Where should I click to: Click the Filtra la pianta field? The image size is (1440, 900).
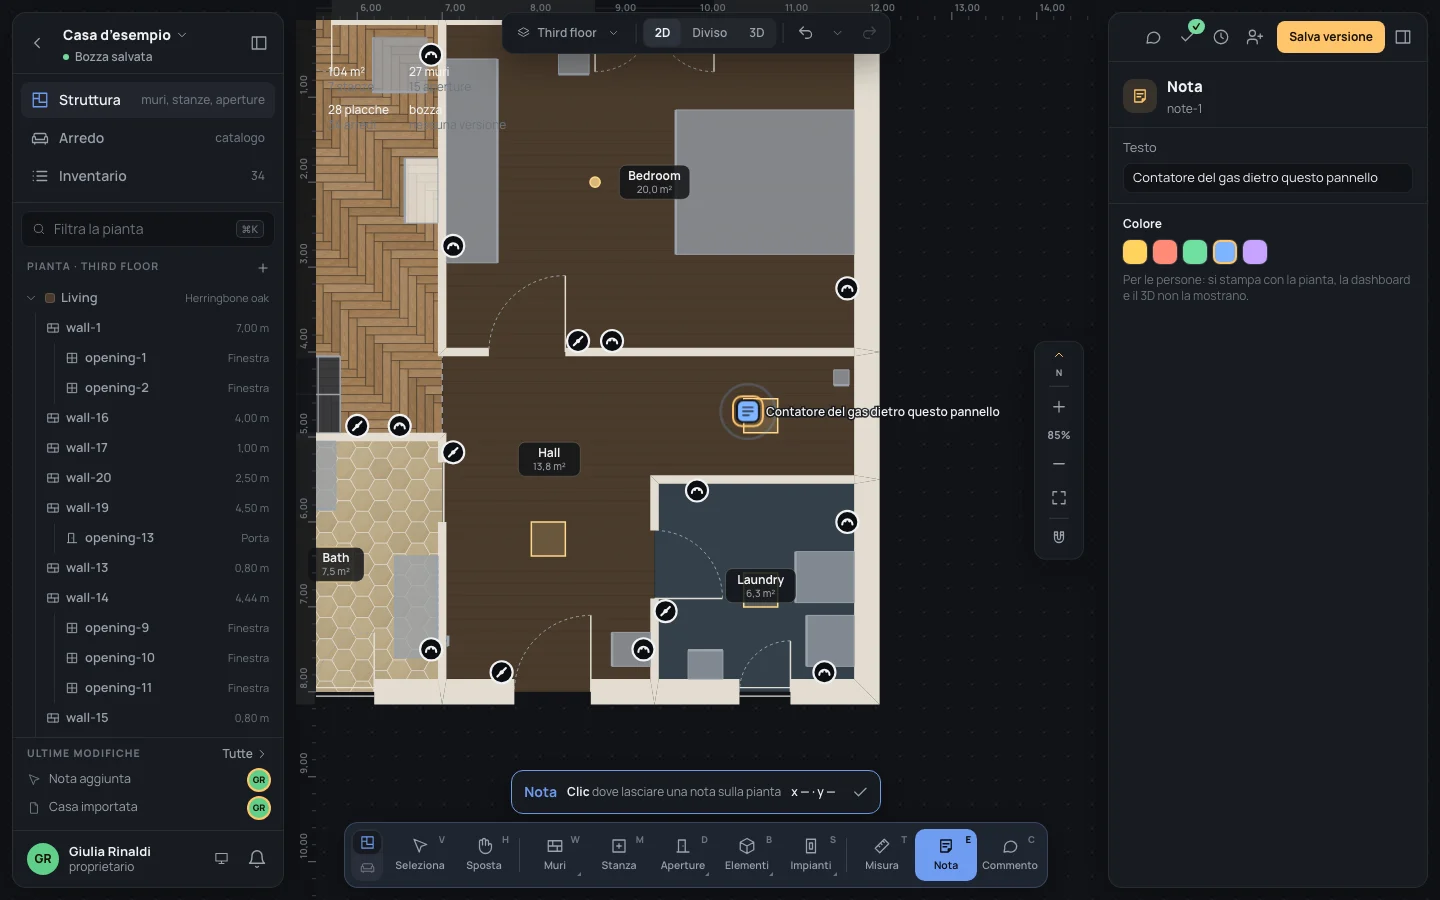pos(147,229)
